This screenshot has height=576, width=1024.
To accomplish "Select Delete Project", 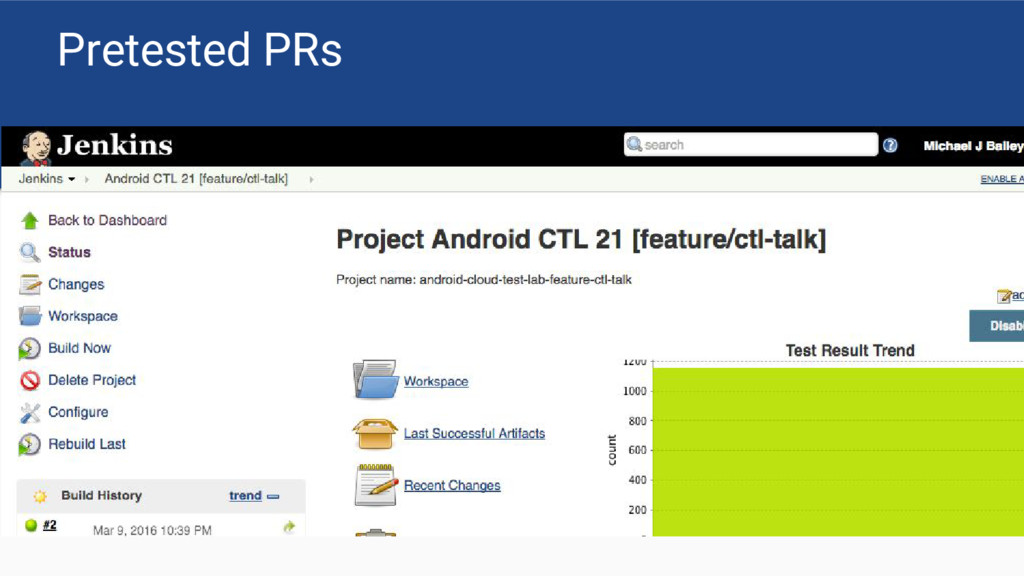I will [x=92, y=380].
